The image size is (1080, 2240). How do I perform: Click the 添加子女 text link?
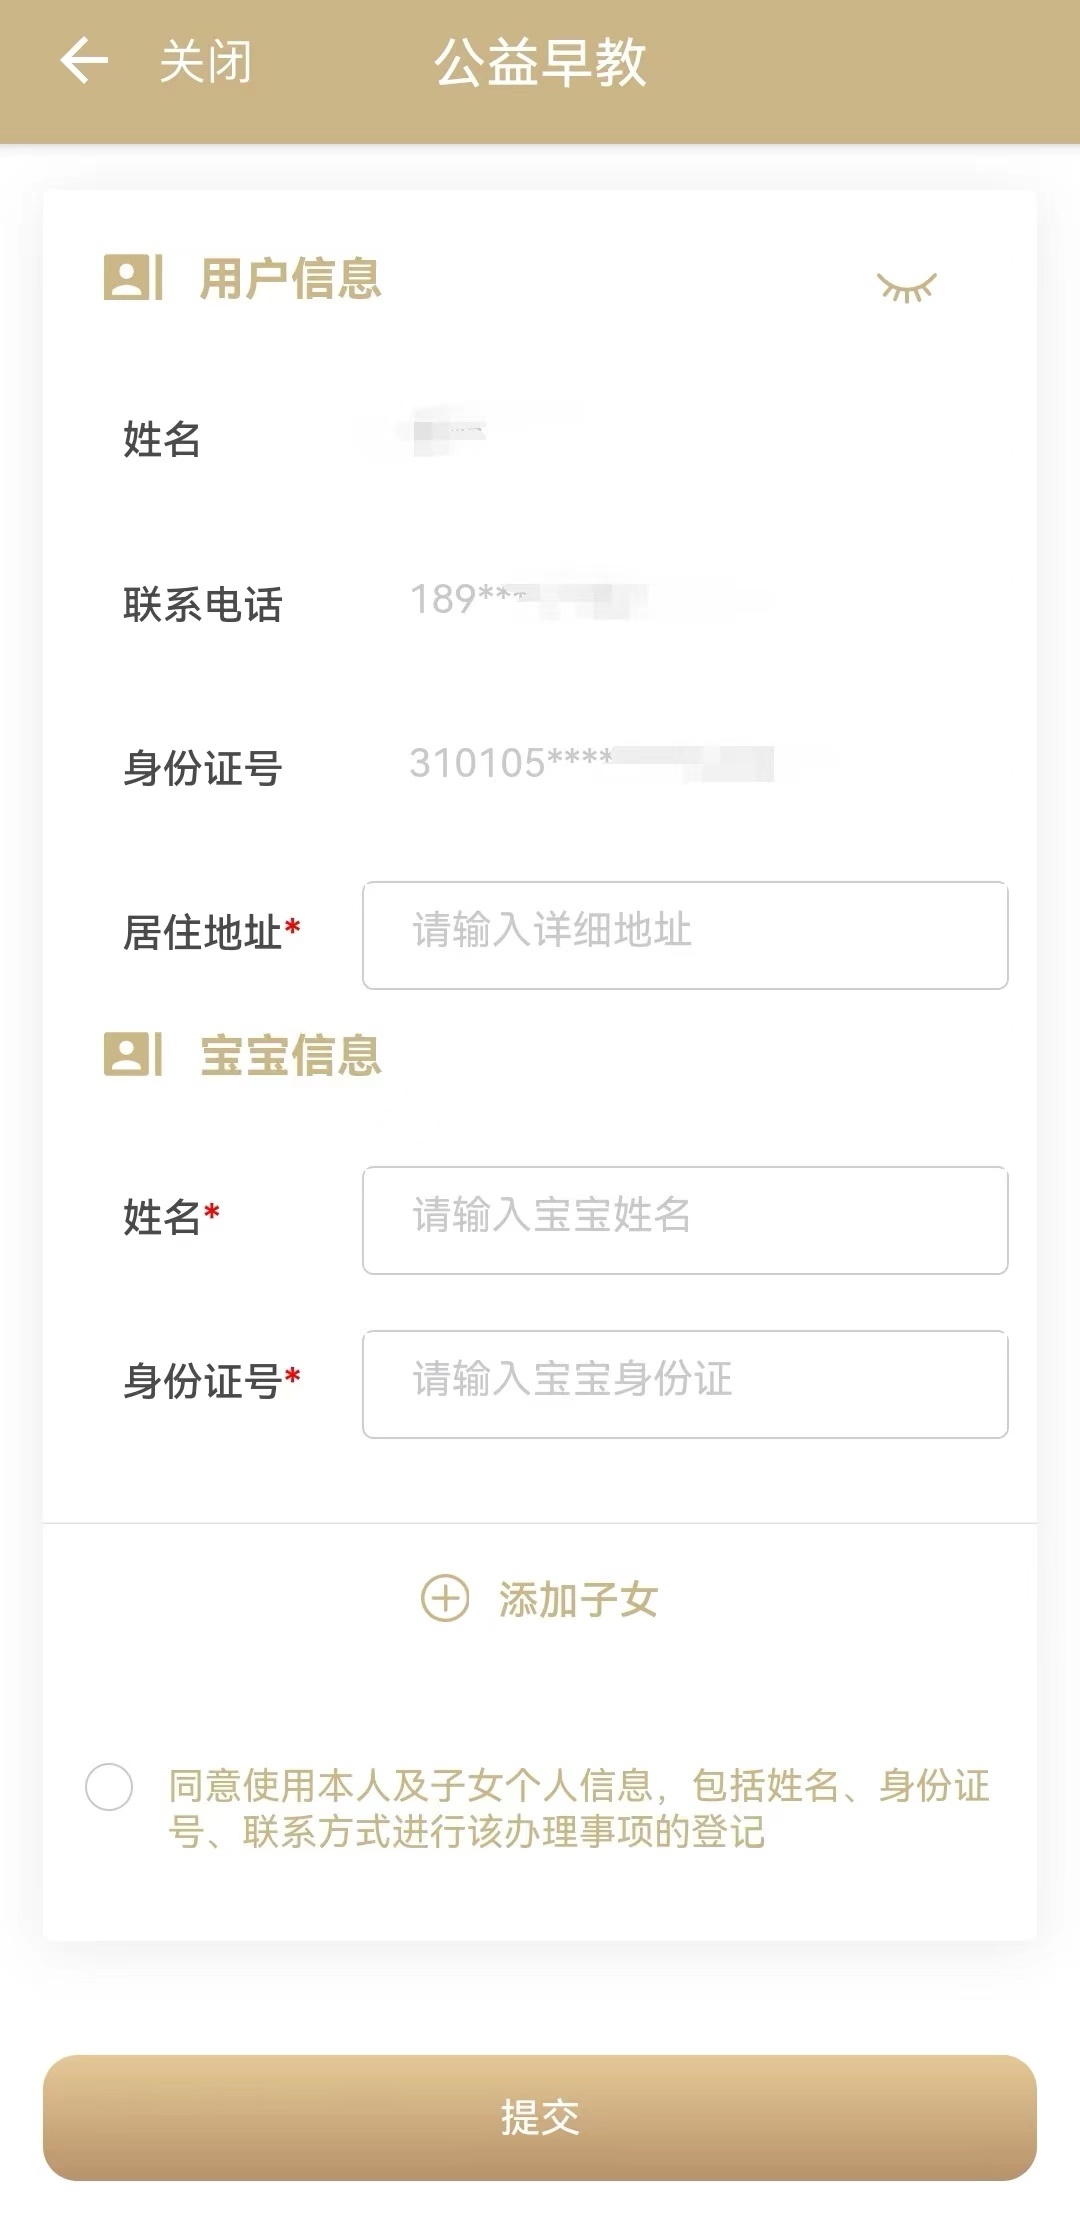coord(578,1599)
